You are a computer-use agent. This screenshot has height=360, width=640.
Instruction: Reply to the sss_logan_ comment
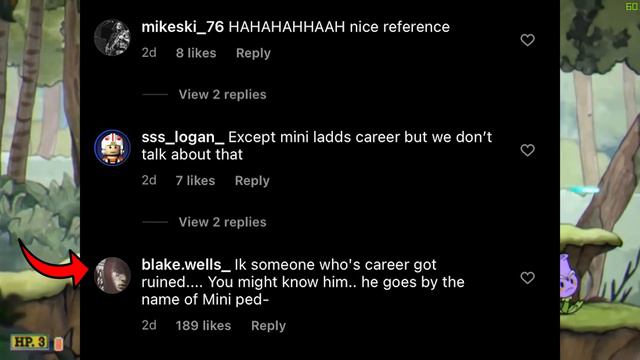pos(252,180)
